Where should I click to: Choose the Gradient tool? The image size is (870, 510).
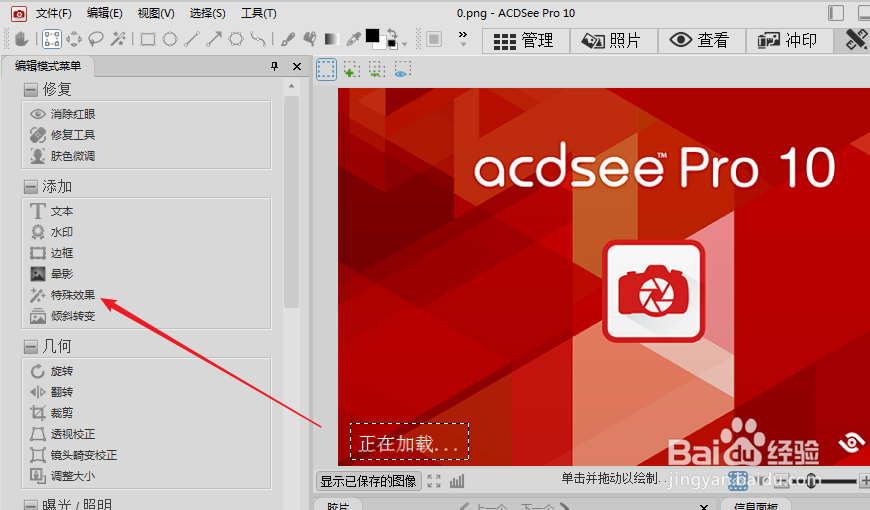pos(332,39)
